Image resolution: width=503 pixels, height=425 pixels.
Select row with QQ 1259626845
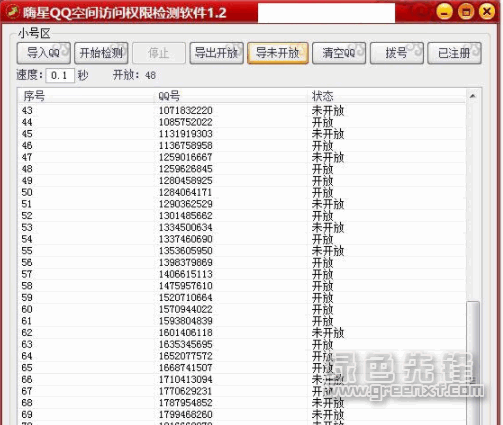pyautogui.click(x=242, y=169)
